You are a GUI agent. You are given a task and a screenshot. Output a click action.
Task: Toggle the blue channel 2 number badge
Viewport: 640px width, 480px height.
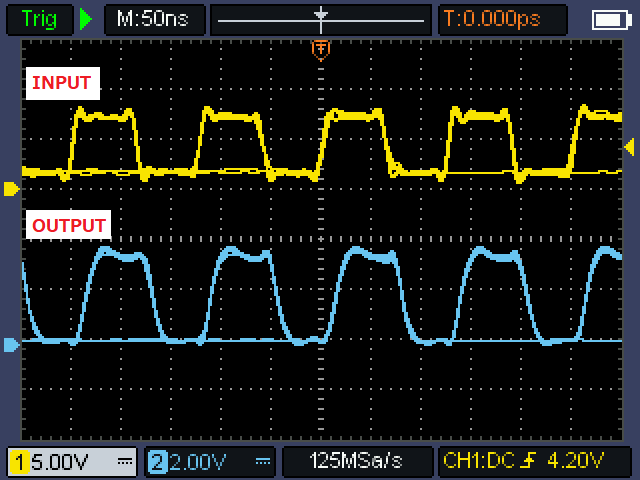coord(157,461)
